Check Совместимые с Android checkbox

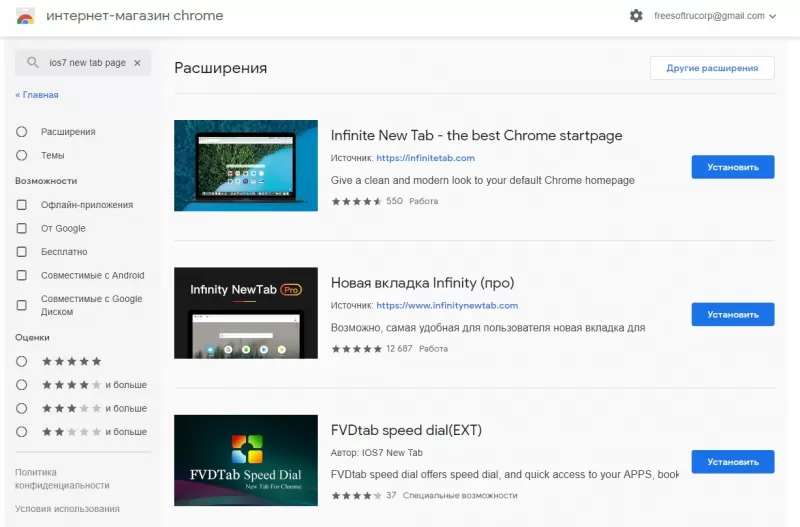(x=21, y=275)
